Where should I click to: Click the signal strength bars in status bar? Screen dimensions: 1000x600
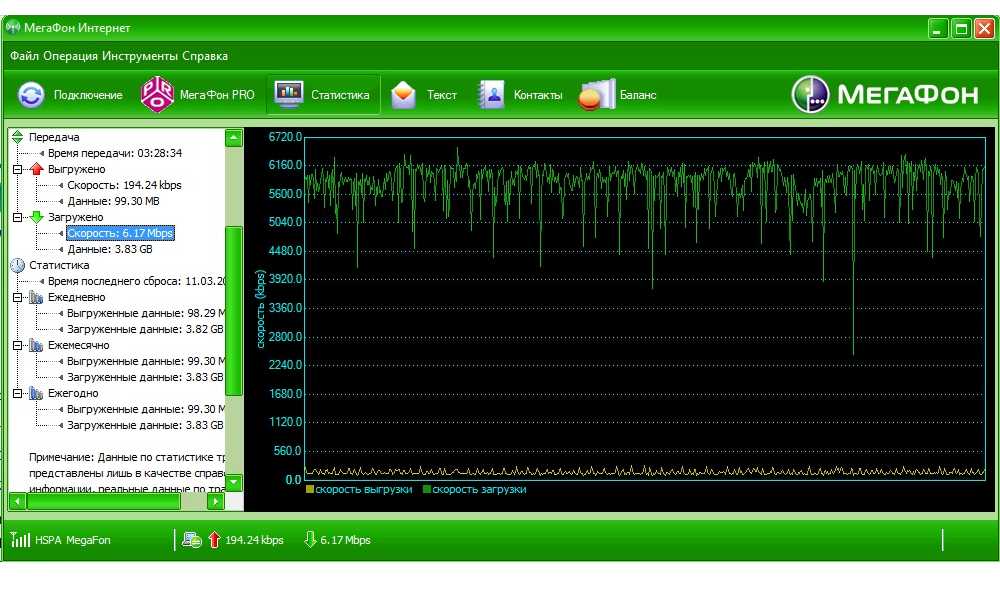pos(20,539)
